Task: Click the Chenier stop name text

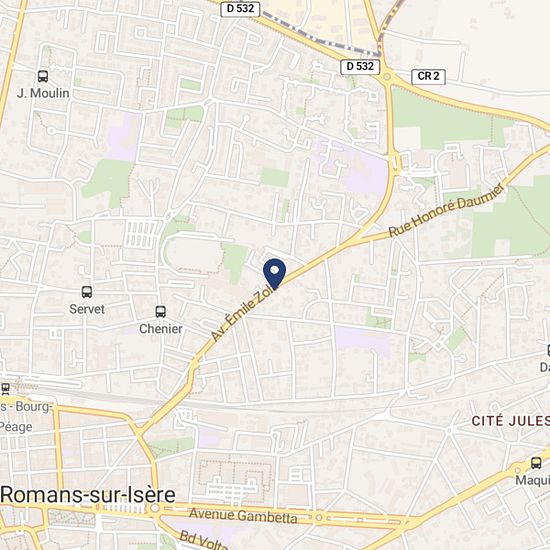Action: tap(161, 329)
